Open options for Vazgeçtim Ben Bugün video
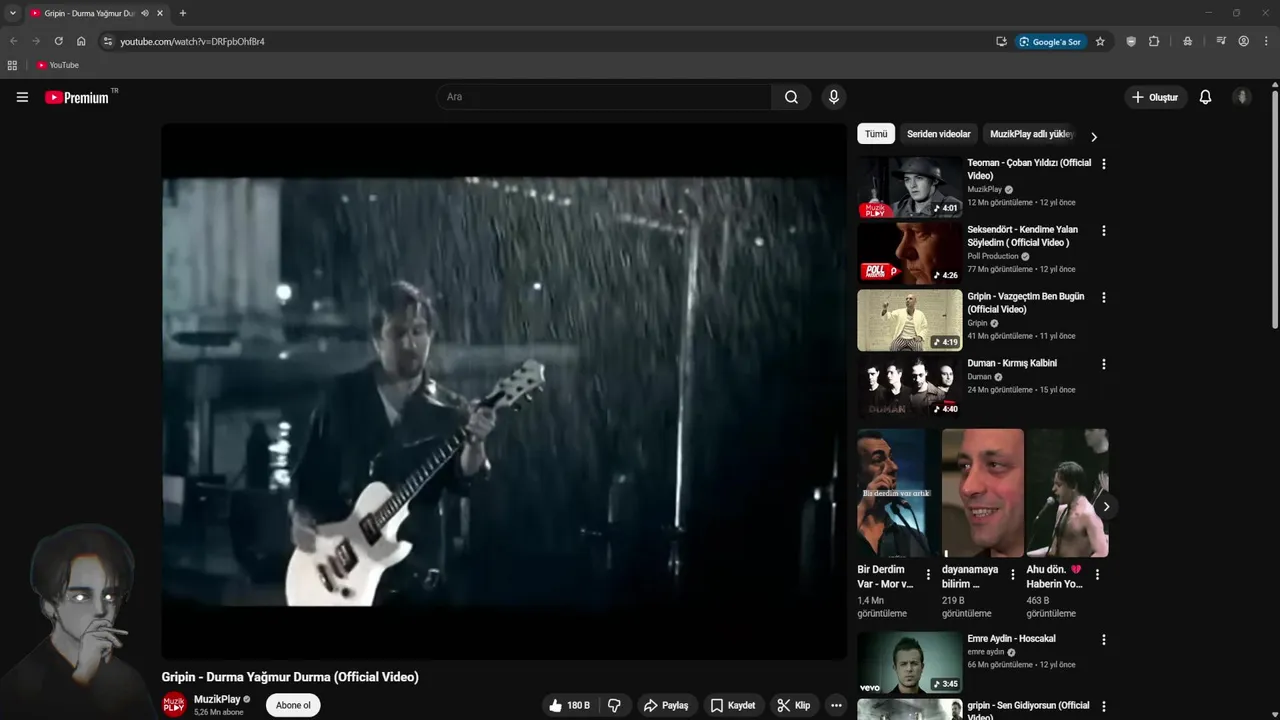Image resolution: width=1280 pixels, height=720 pixels. [1104, 298]
